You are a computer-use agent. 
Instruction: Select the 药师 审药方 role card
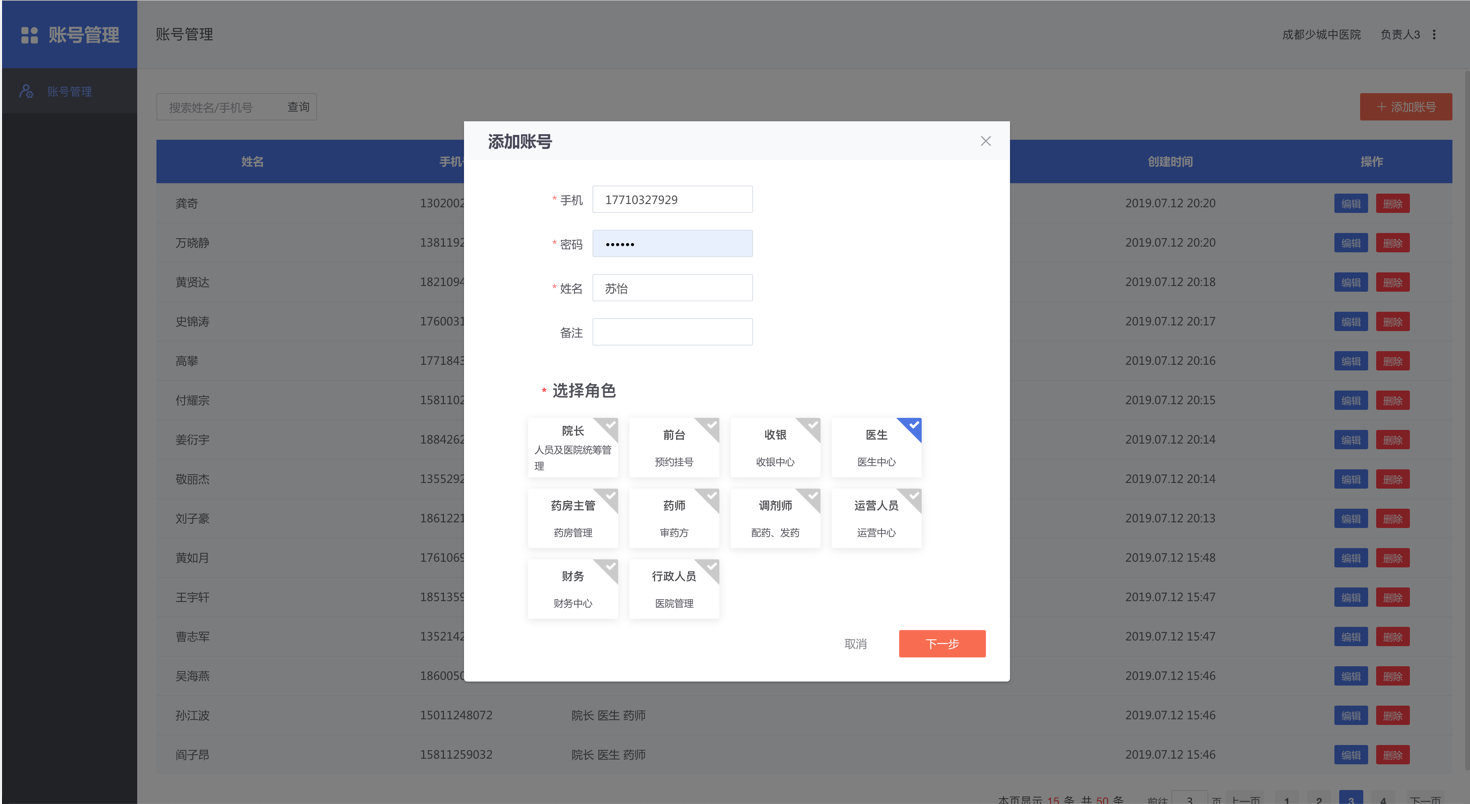[x=674, y=518]
